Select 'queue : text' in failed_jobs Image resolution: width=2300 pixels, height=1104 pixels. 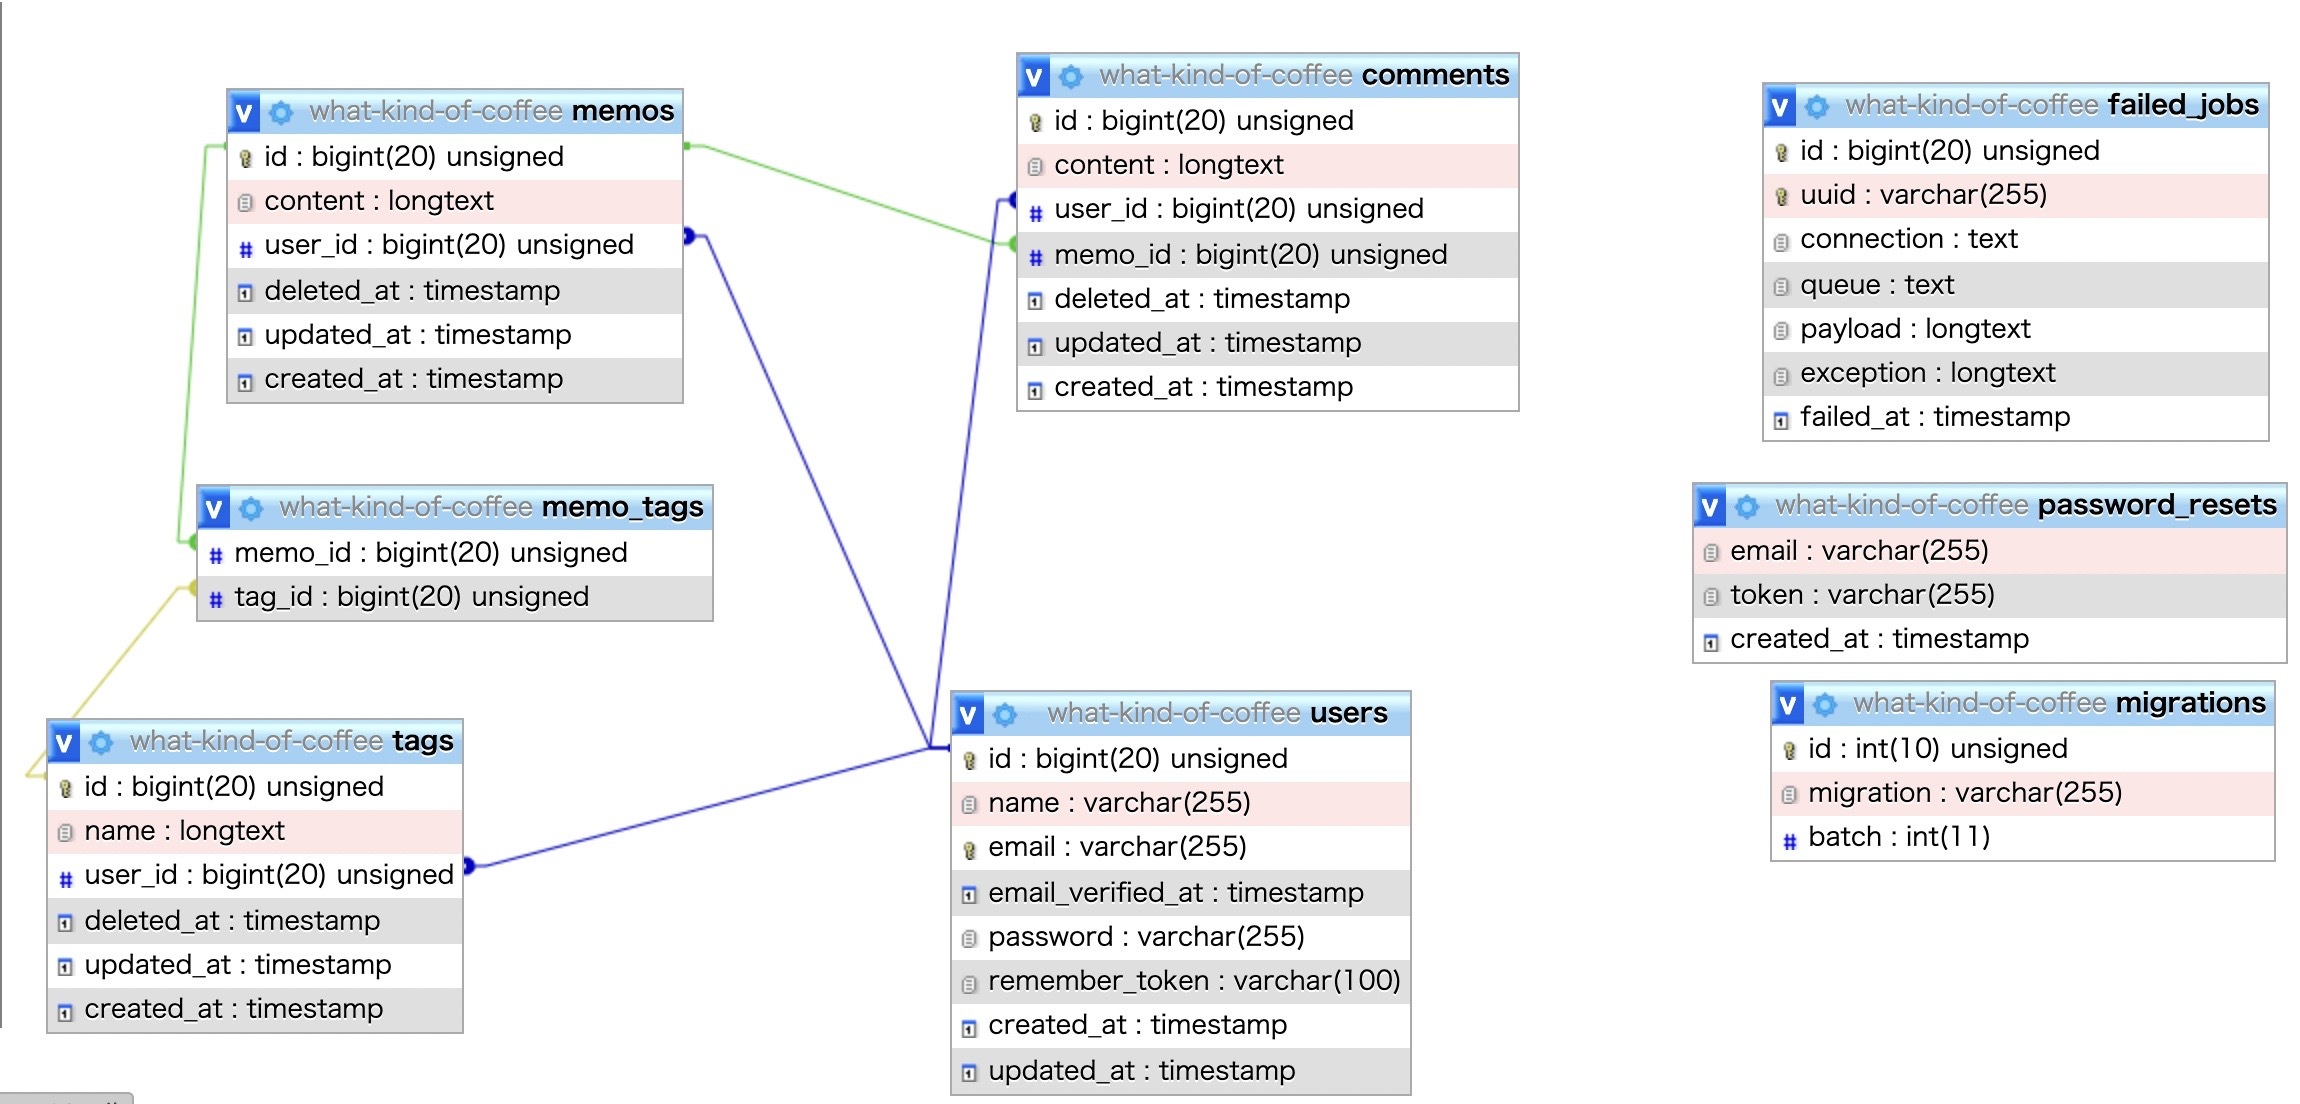[x=2016, y=286]
